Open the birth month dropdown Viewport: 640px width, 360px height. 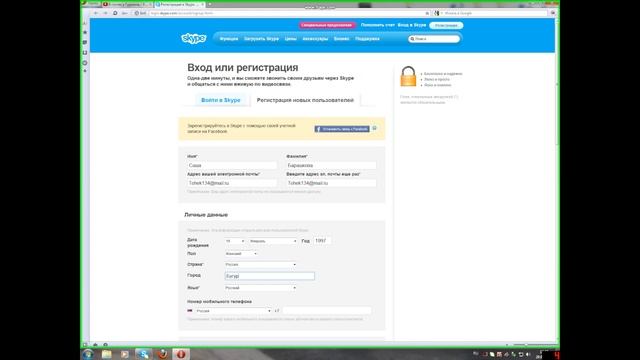[273, 241]
